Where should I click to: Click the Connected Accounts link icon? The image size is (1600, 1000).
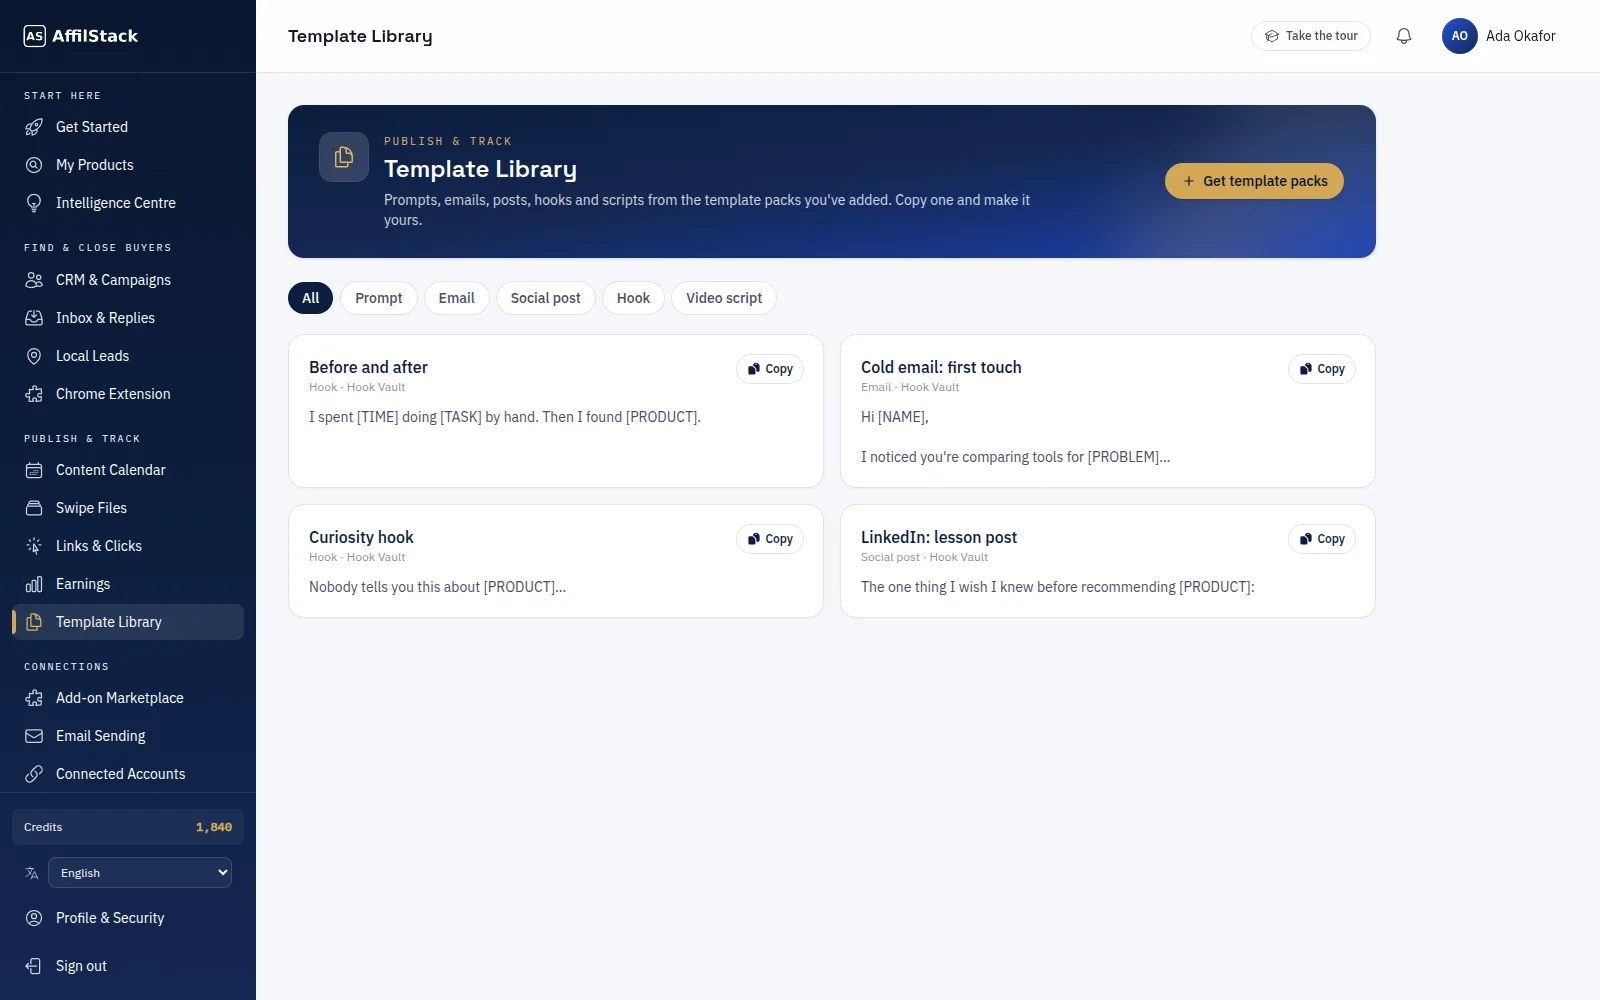pyautogui.click(x=34, y=774)
